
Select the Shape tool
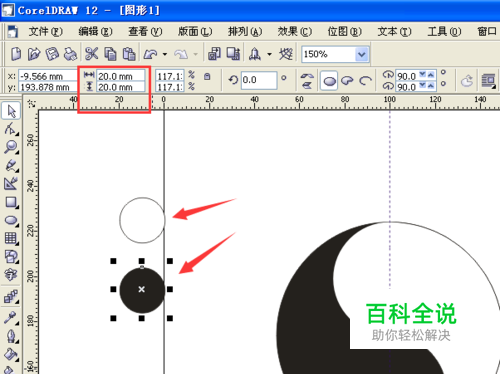coord(11,129)
